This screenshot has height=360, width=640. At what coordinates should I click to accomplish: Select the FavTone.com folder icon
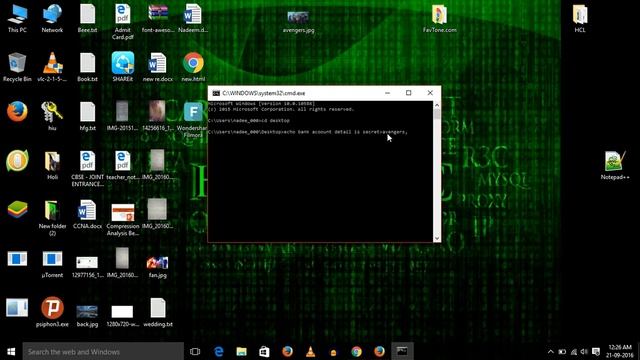coord(439,19)
